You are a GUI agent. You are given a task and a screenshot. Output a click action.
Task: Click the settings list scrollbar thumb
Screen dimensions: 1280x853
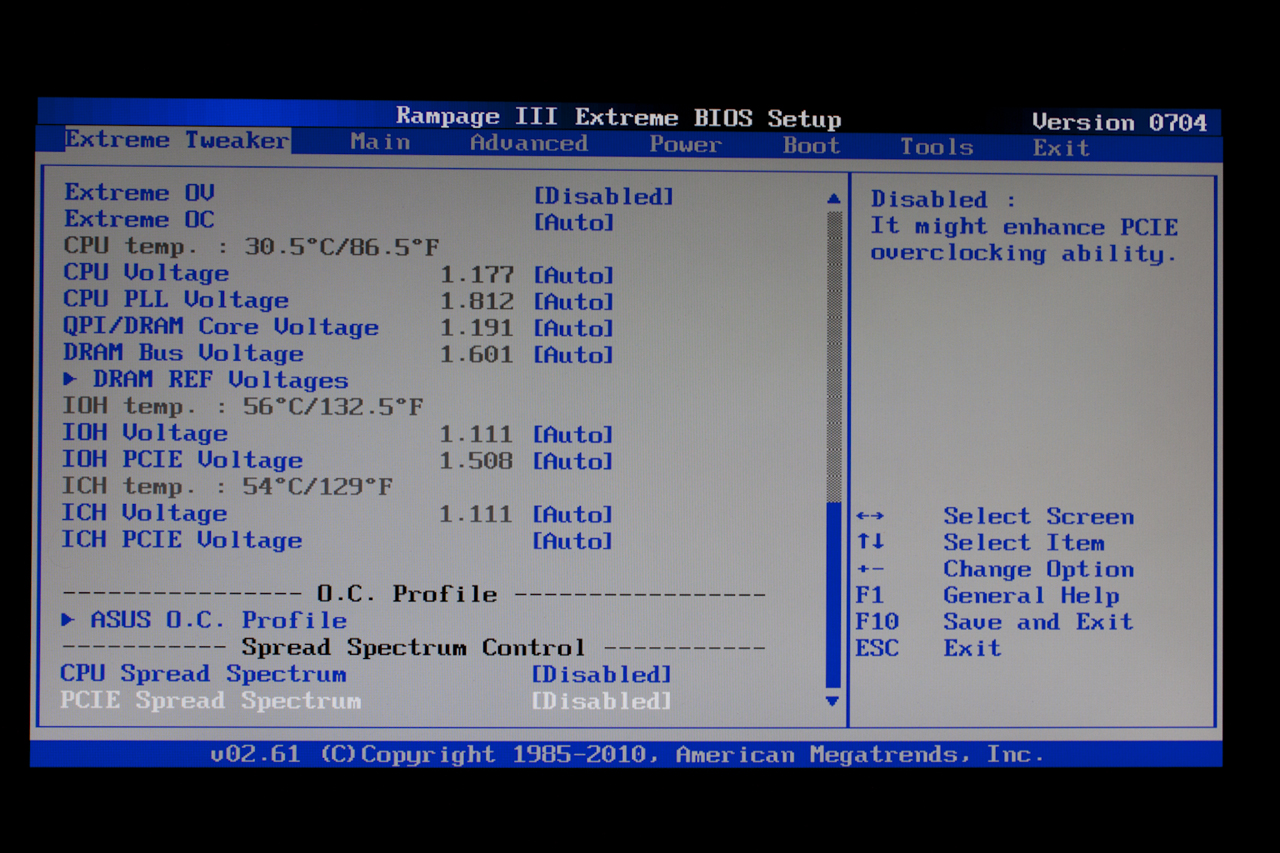click(x=833, y=594)
